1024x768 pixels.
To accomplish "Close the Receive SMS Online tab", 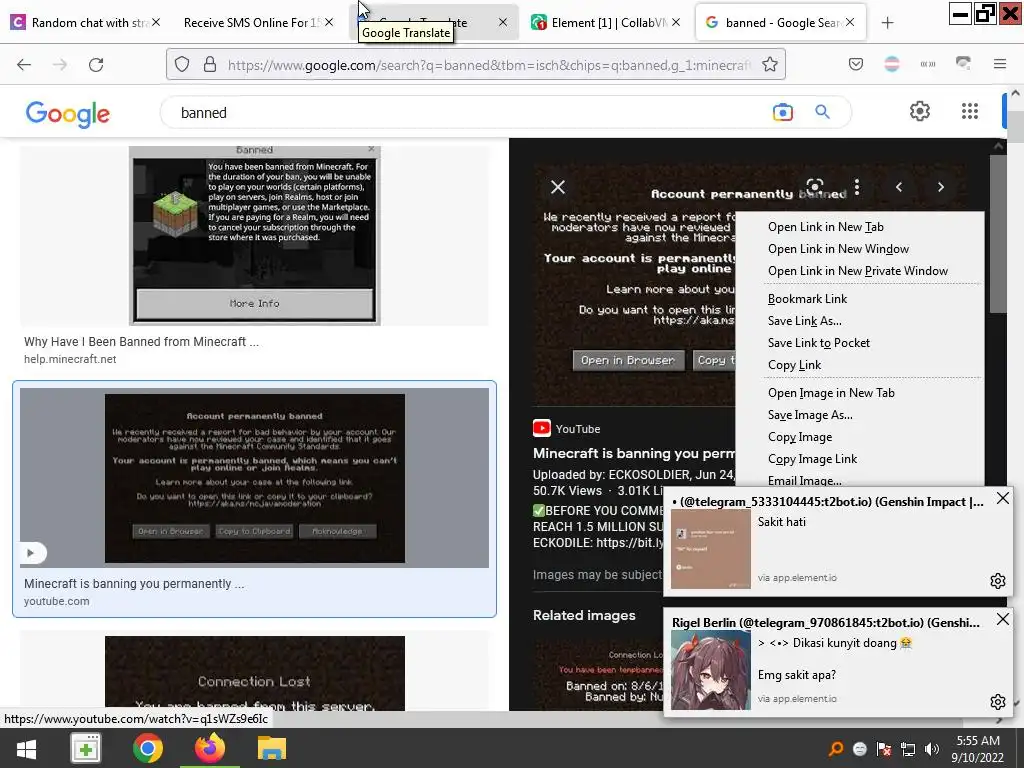I will (329, 22).
